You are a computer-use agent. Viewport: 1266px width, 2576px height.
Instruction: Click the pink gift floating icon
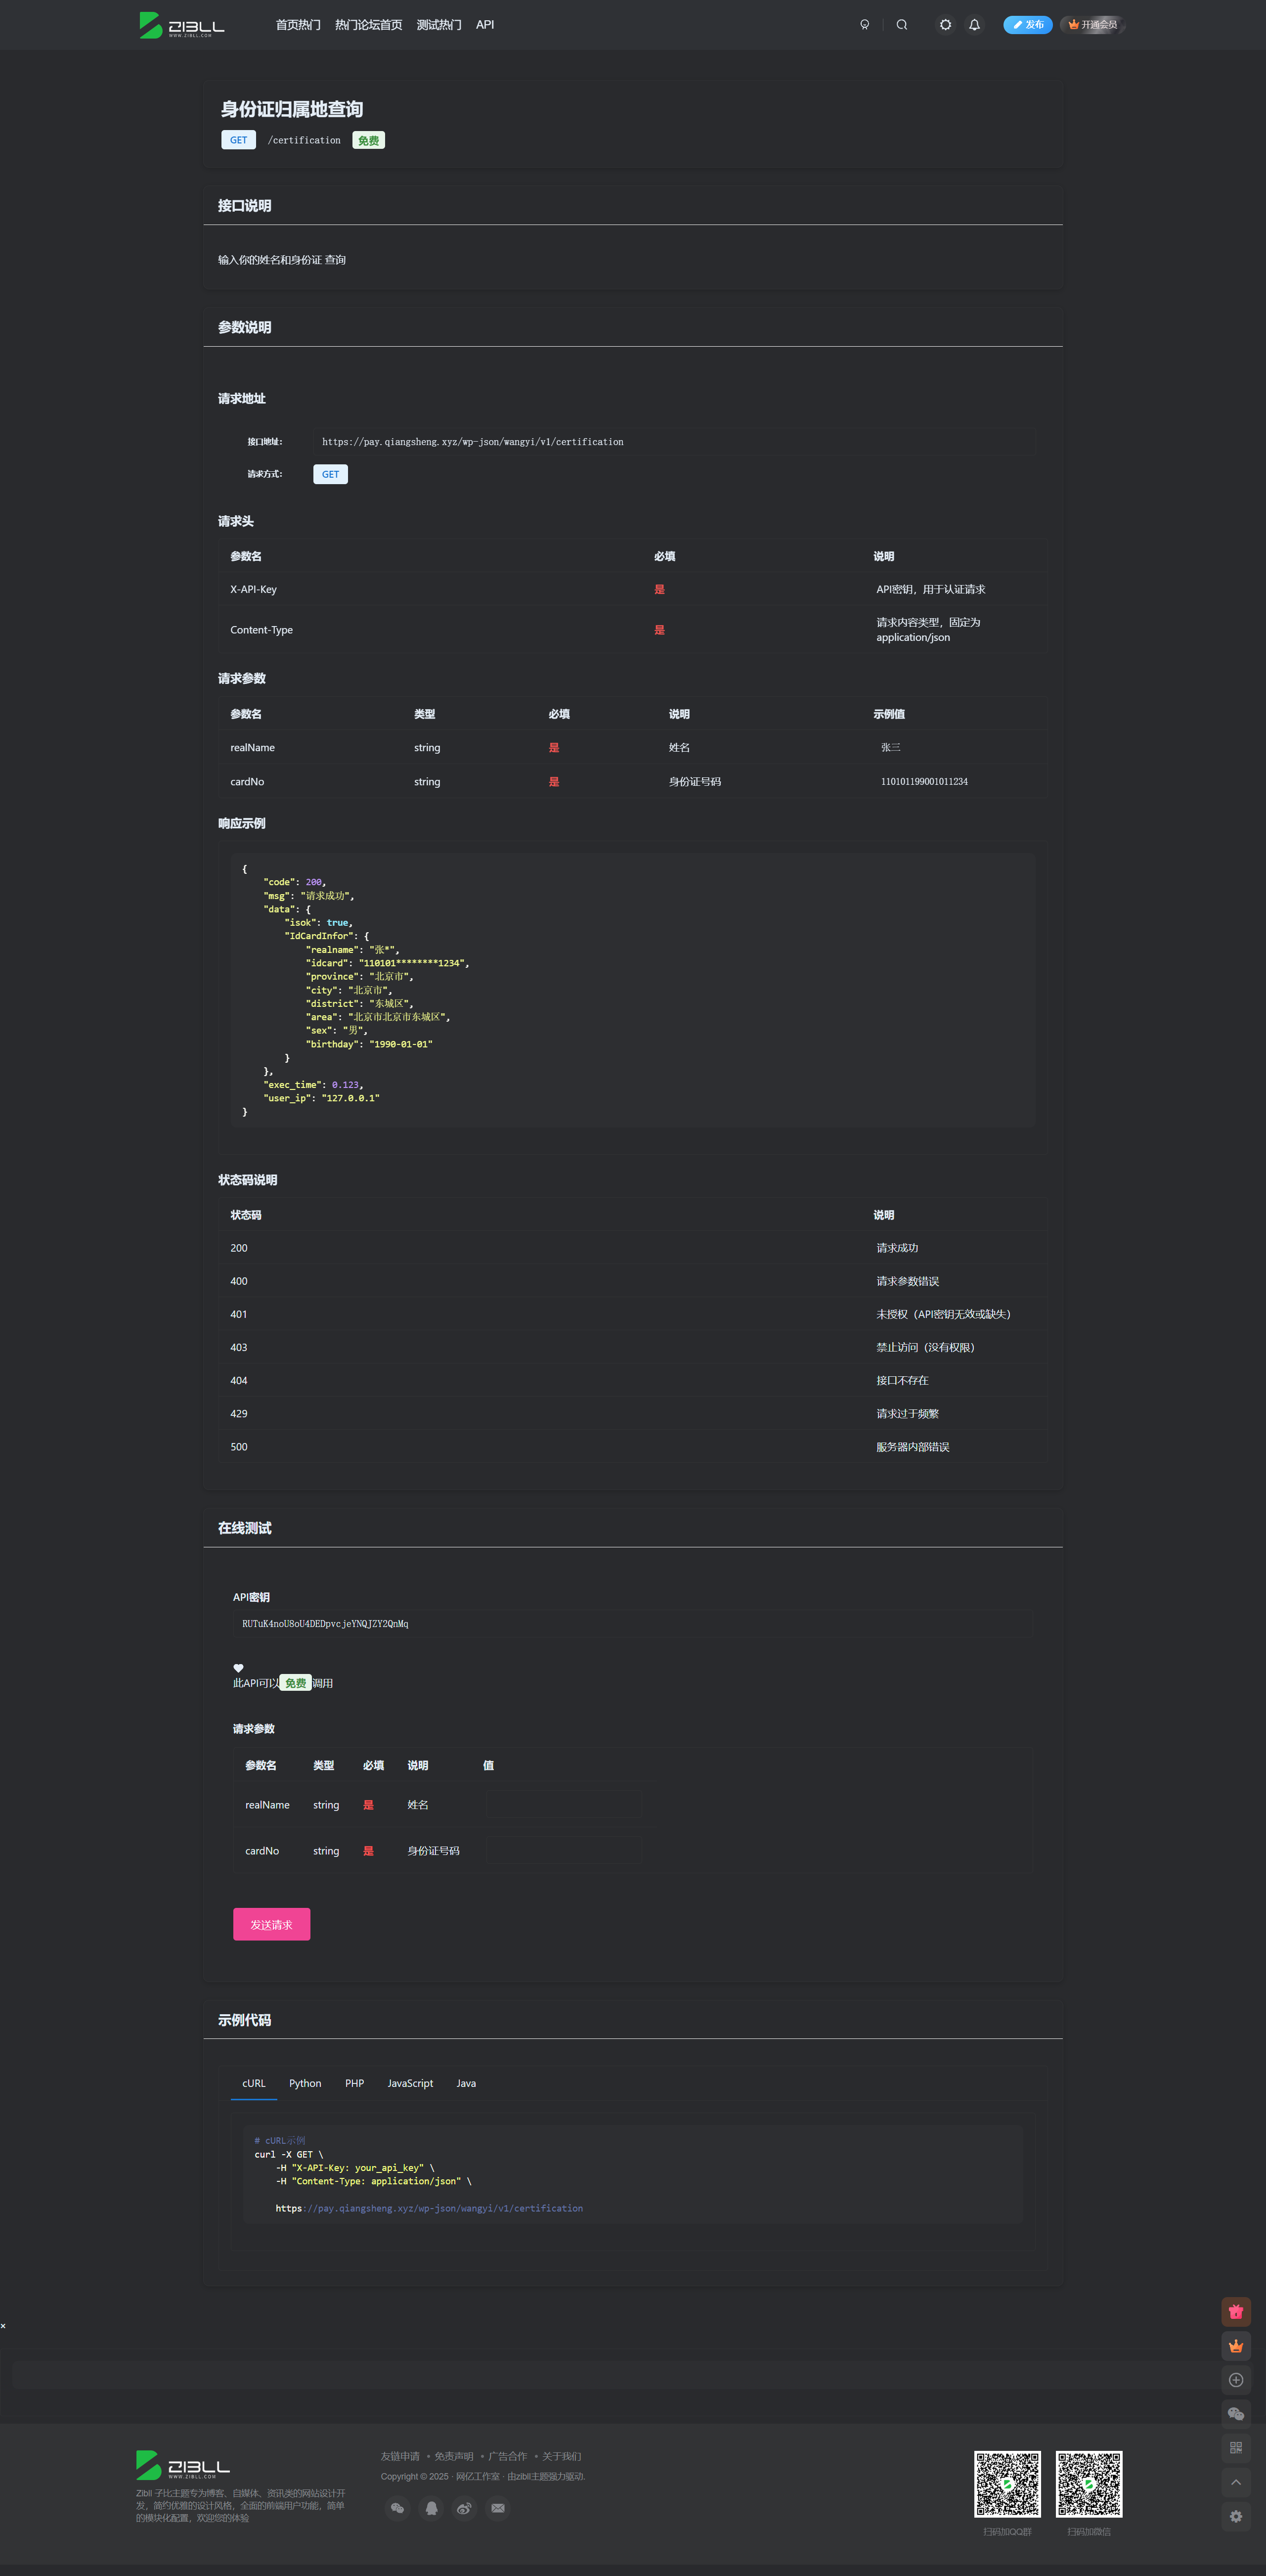tap(1236, 2311)
